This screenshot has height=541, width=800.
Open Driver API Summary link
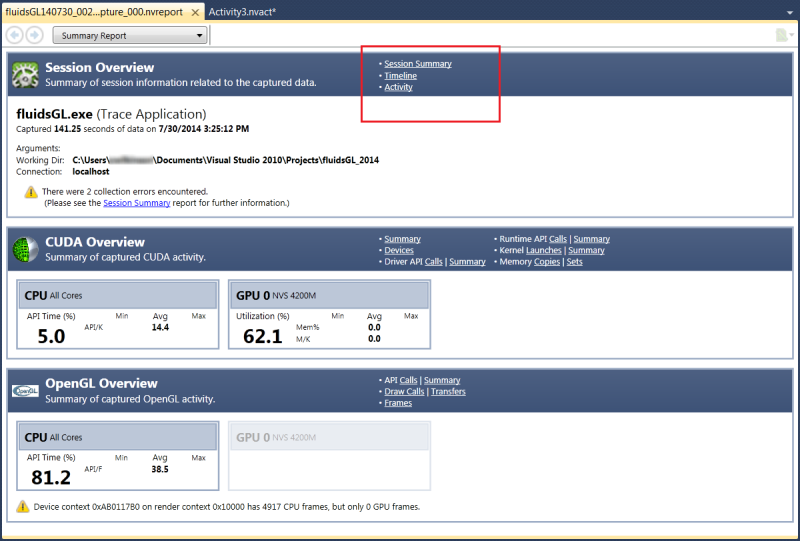point(467,261)
